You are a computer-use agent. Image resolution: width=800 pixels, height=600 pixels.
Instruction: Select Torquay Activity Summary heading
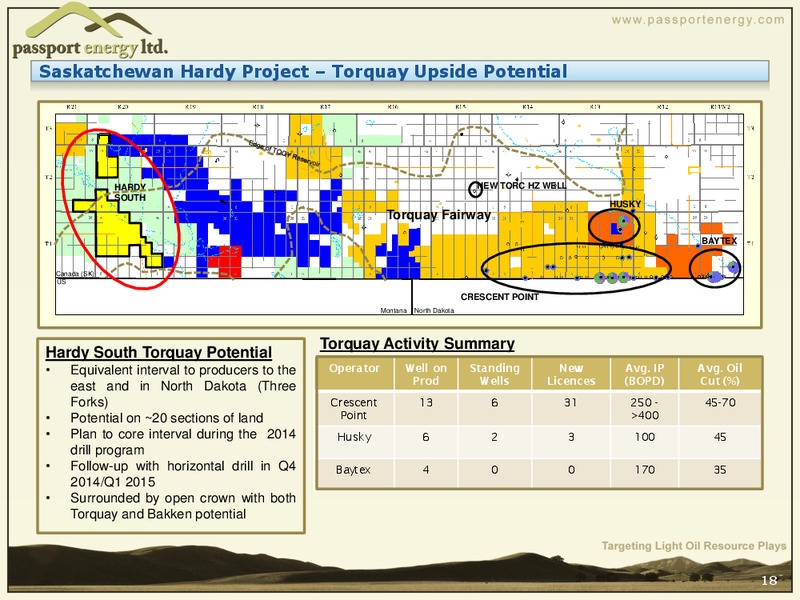[x=417, y=344]
